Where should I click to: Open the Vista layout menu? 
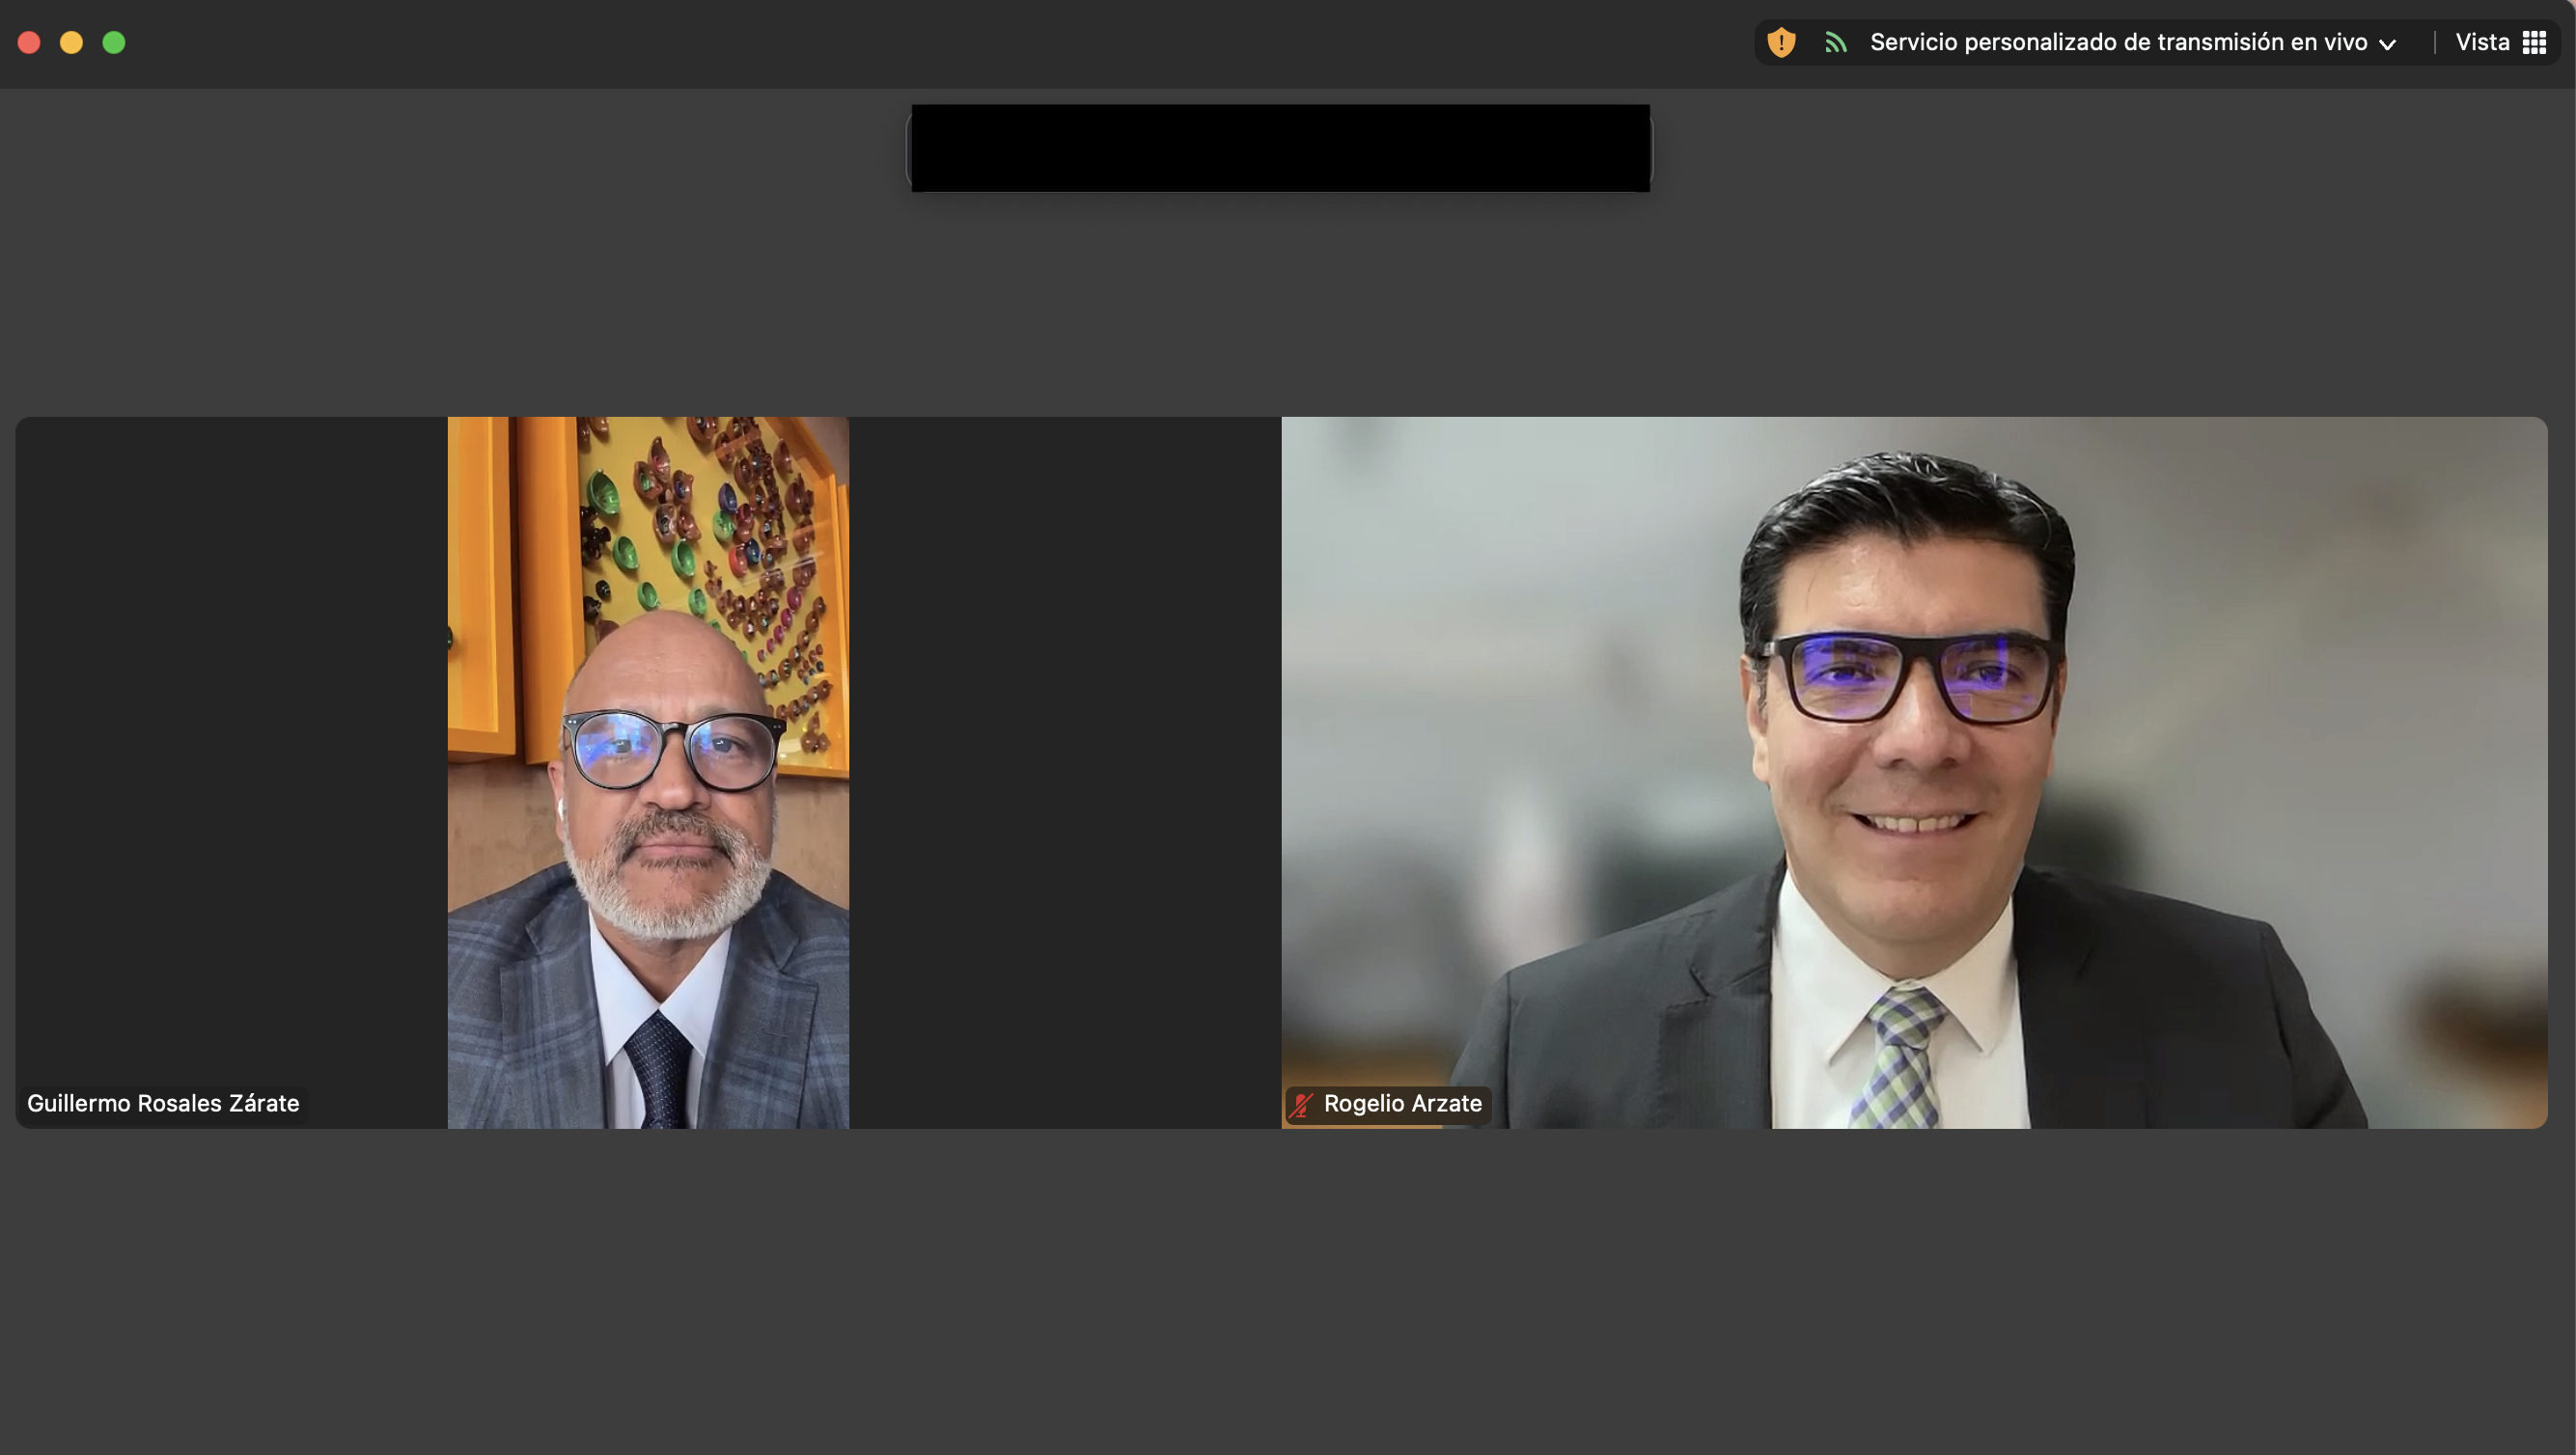[x=2500, y=42]
